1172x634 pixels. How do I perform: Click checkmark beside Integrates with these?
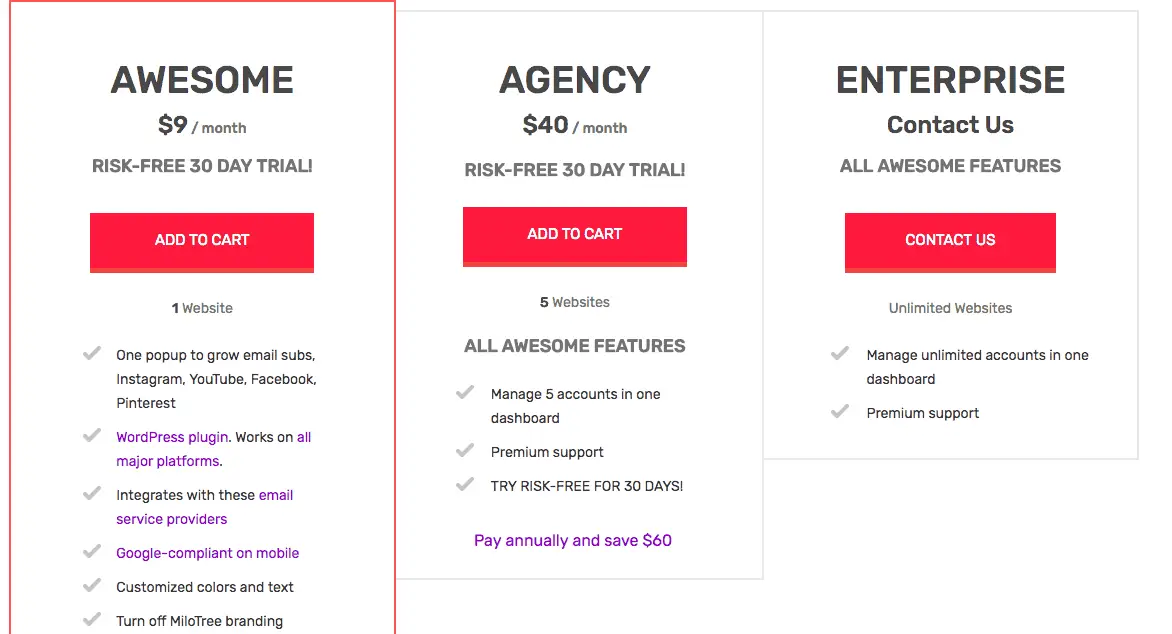pyautogui.click(x=92, y=493)
